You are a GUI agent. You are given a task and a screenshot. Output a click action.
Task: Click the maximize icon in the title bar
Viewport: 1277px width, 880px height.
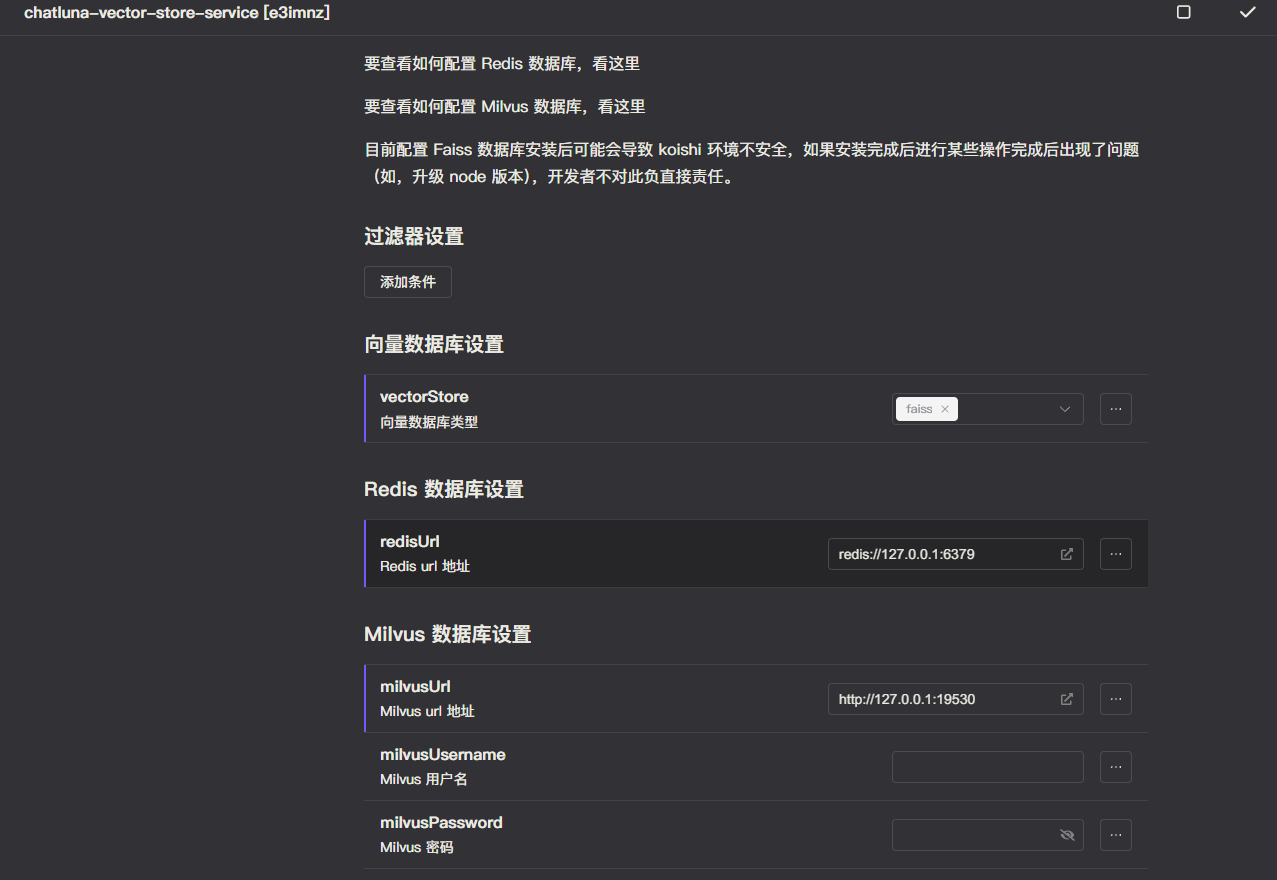pyautogui.click(x=1183, y=14)
